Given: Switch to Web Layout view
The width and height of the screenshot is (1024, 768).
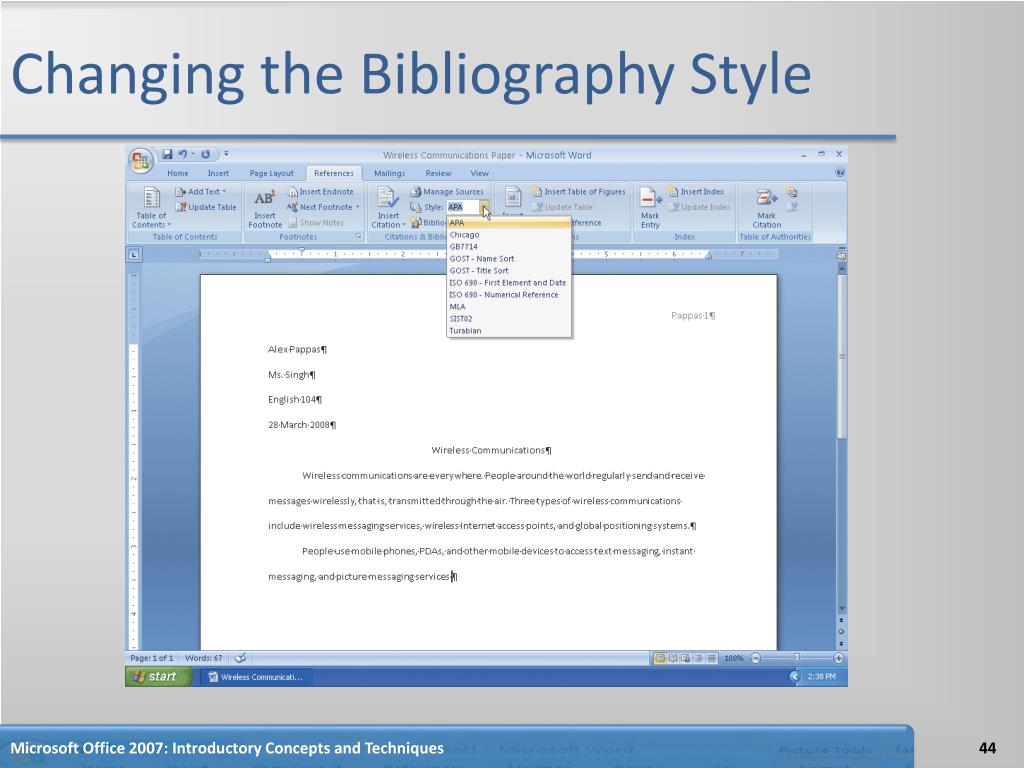Looking at the screenshot, I should tap(686, 658).
